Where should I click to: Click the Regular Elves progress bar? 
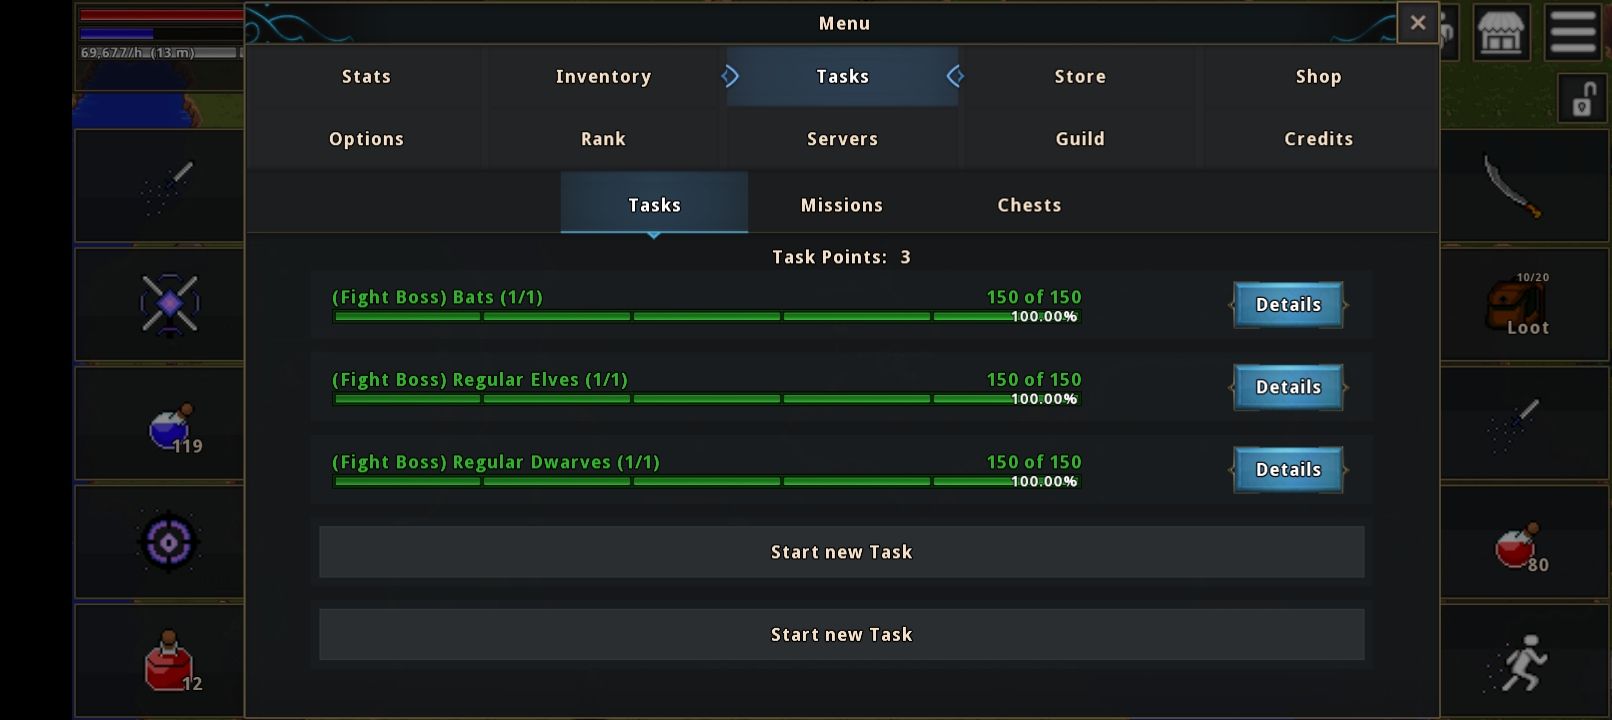(706, 399)
